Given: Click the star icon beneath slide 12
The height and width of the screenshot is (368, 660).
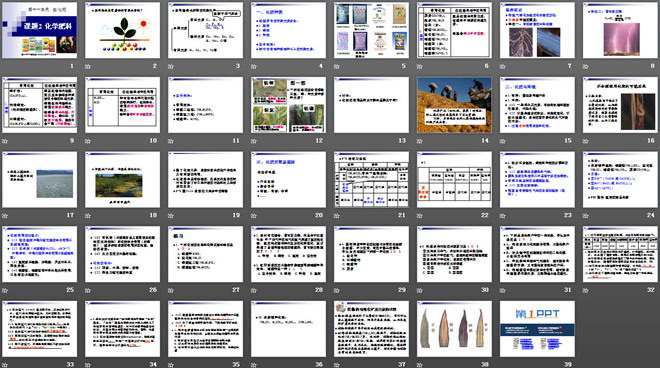Looking at the screenshot, I should pos(254,141).
